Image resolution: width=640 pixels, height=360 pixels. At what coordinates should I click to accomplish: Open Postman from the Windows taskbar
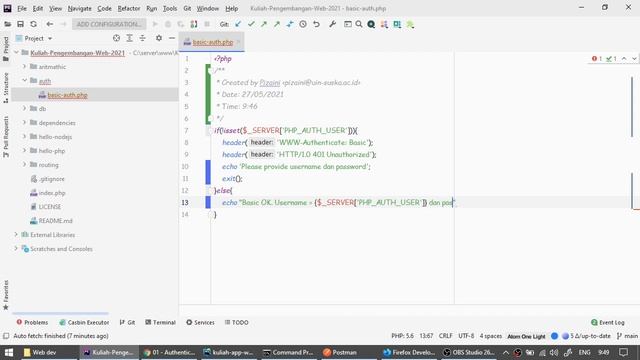coord(340,352)
